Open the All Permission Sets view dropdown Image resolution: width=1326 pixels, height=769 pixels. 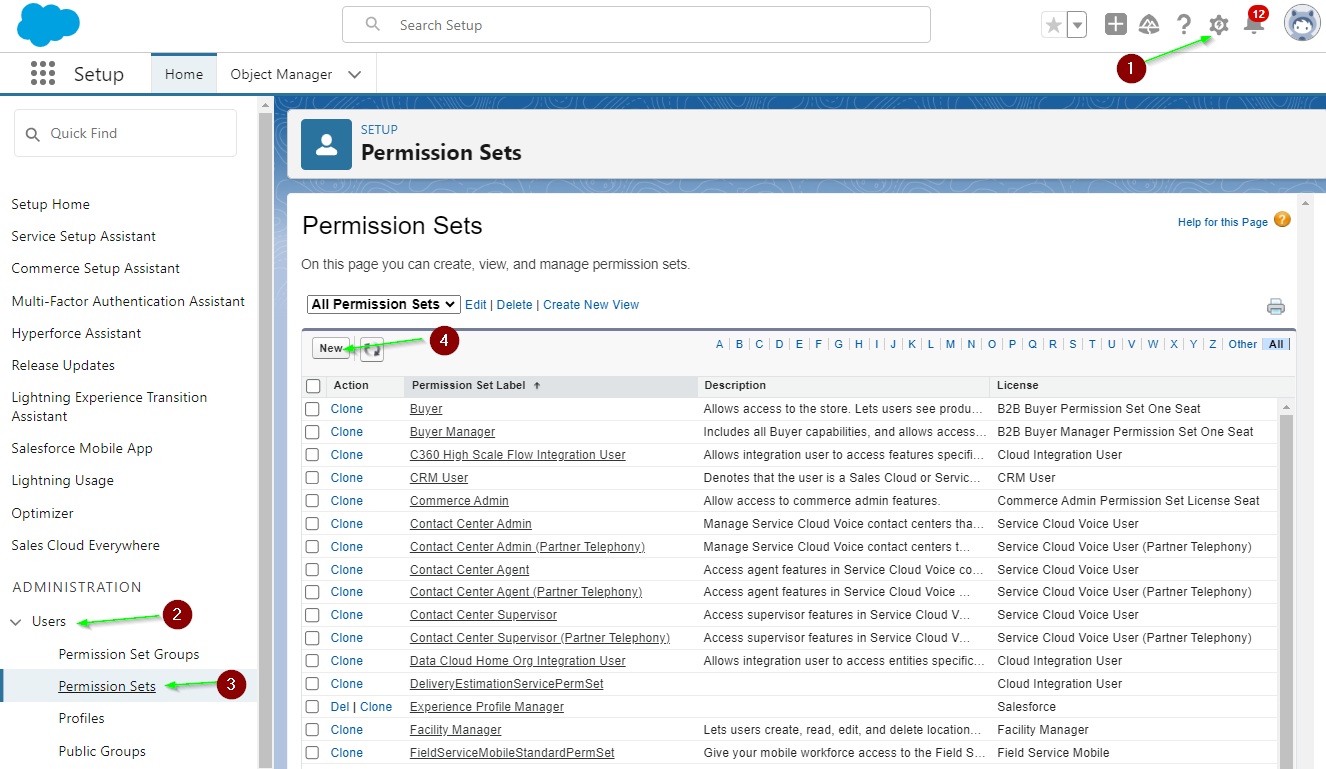pyautogui.click(x=384, y=304)
